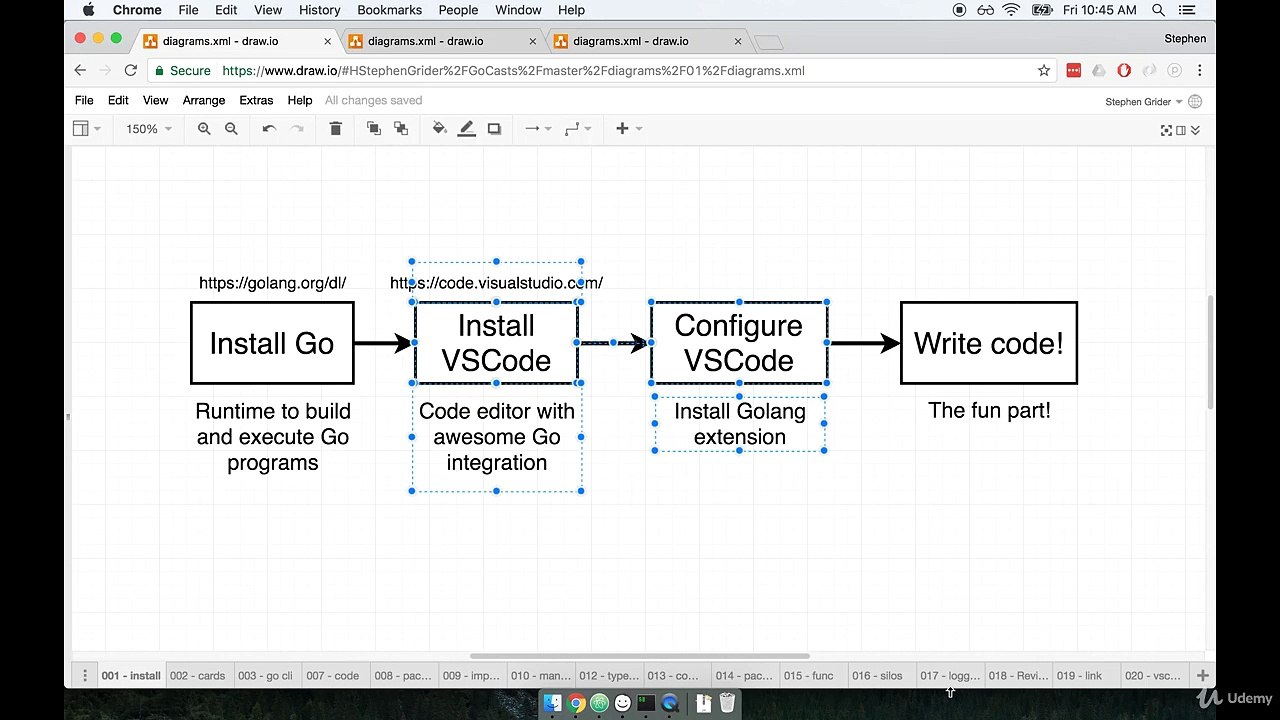Go back with the browser arrow
The image size is (1280, 720).
(x=81, y=71)
